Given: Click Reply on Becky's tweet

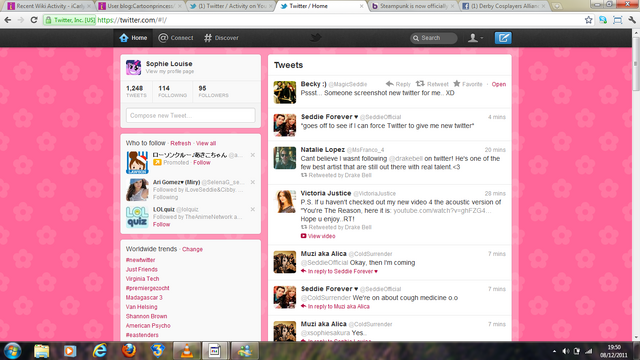Looking at the screenshot, I should click(398, 84).
